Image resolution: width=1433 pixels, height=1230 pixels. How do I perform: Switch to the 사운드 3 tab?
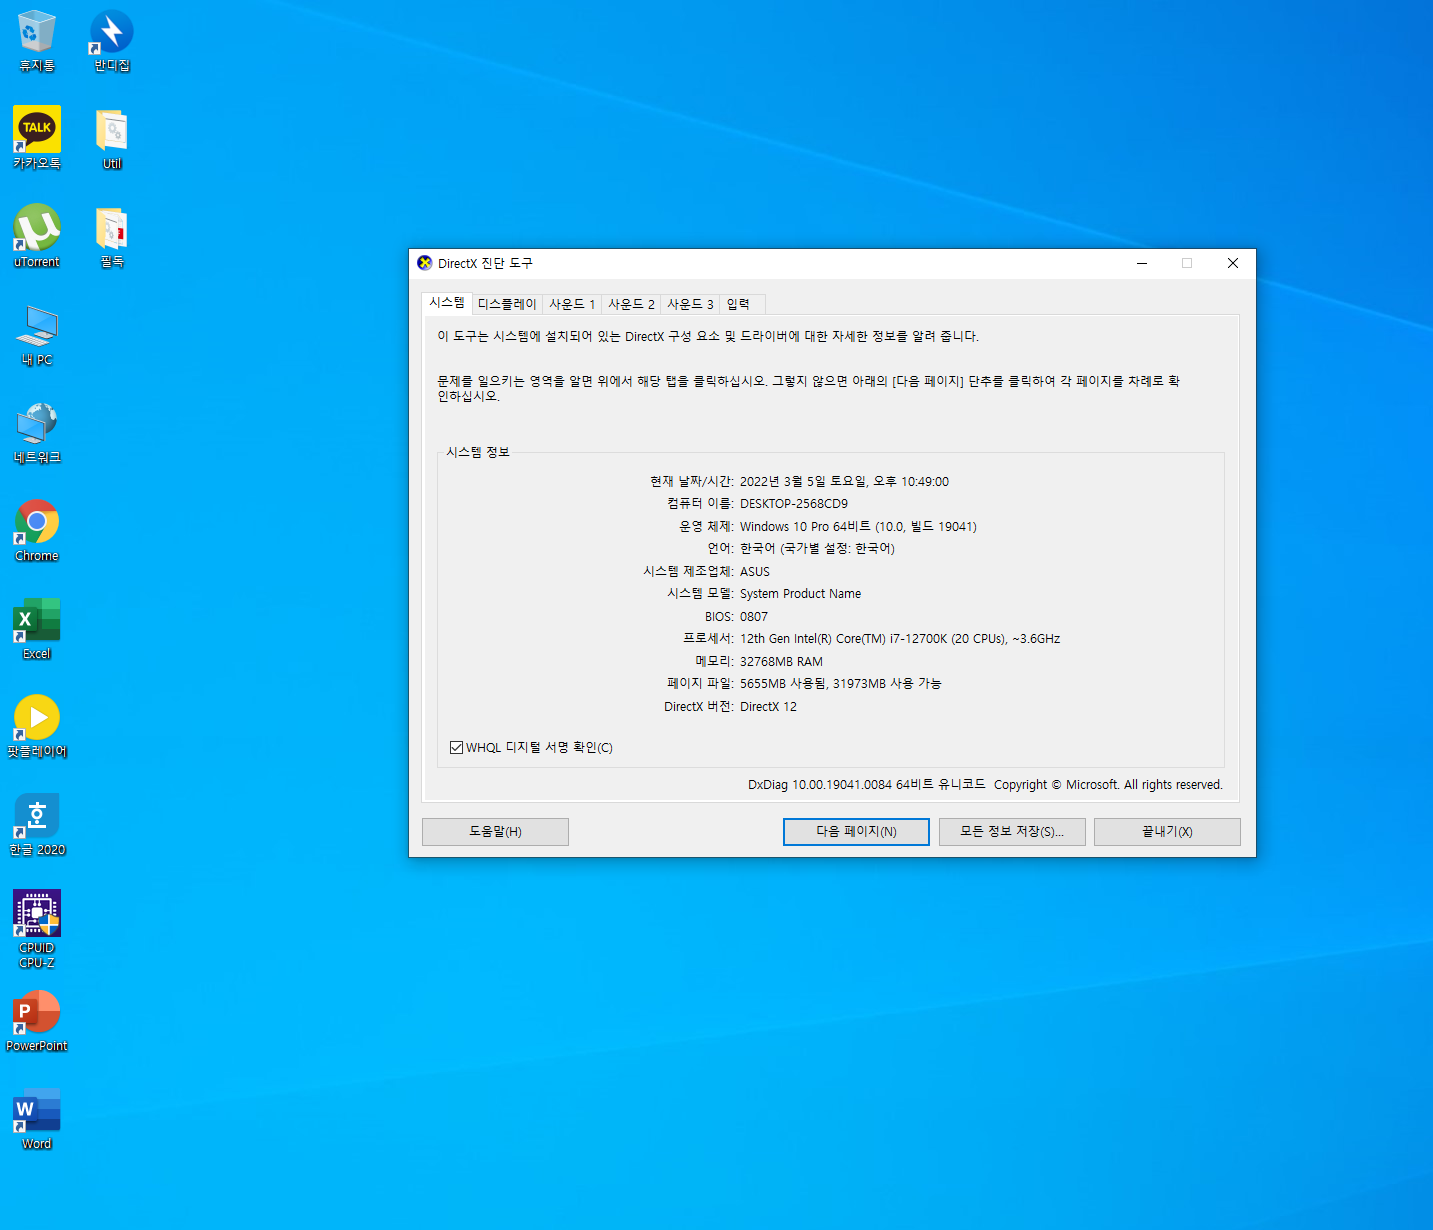pyautogui.click(x=690, y=304)
